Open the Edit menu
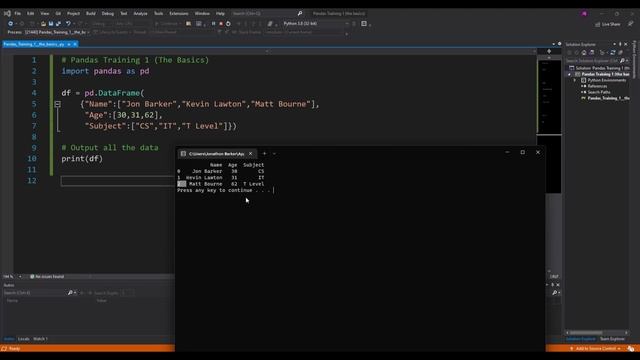This screenshot has width=640, height=360. [x=31, y=13]
